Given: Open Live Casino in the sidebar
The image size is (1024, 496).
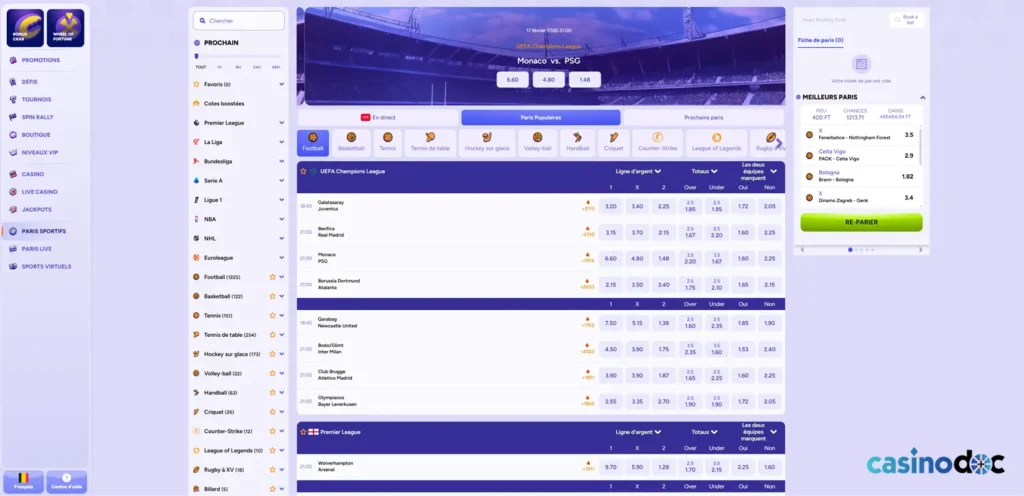Looking at the screenshot, I should [39, 192].
